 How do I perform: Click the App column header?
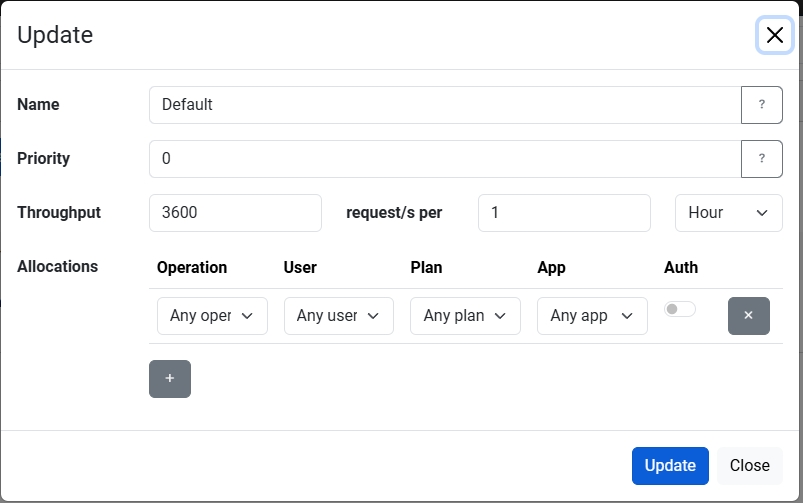551,267
